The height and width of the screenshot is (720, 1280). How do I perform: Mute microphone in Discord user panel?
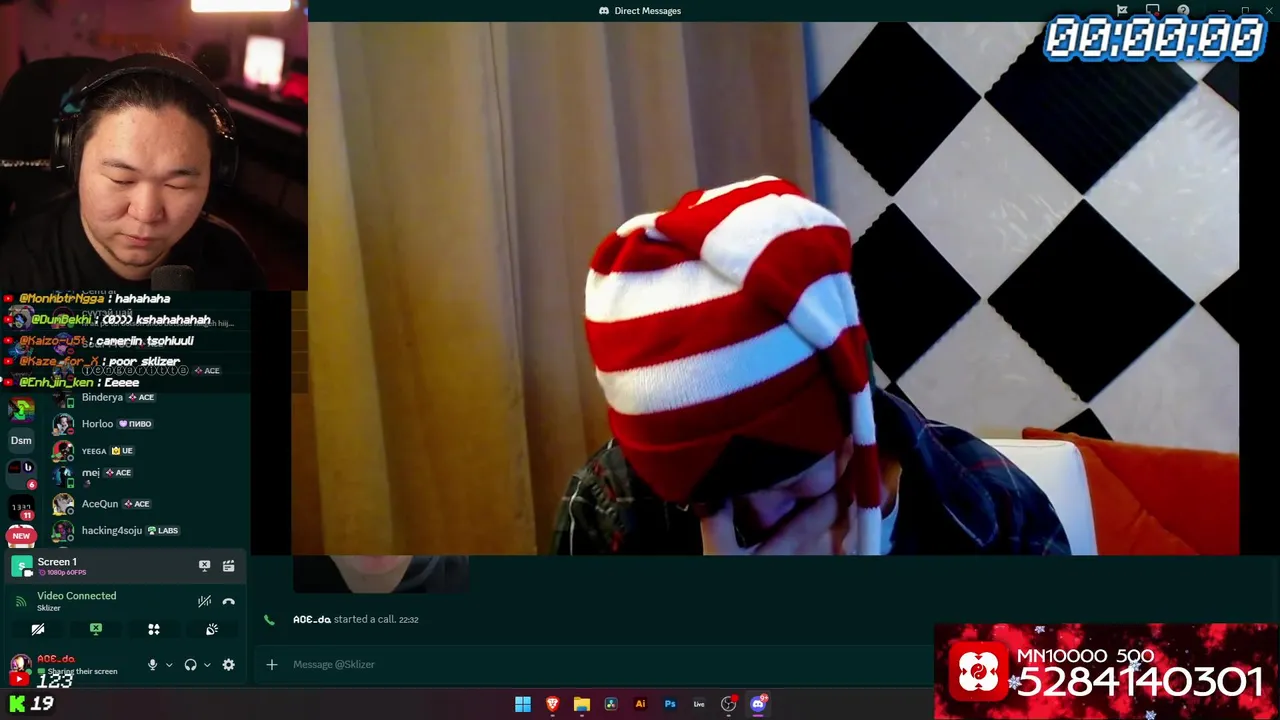point(152,665)
